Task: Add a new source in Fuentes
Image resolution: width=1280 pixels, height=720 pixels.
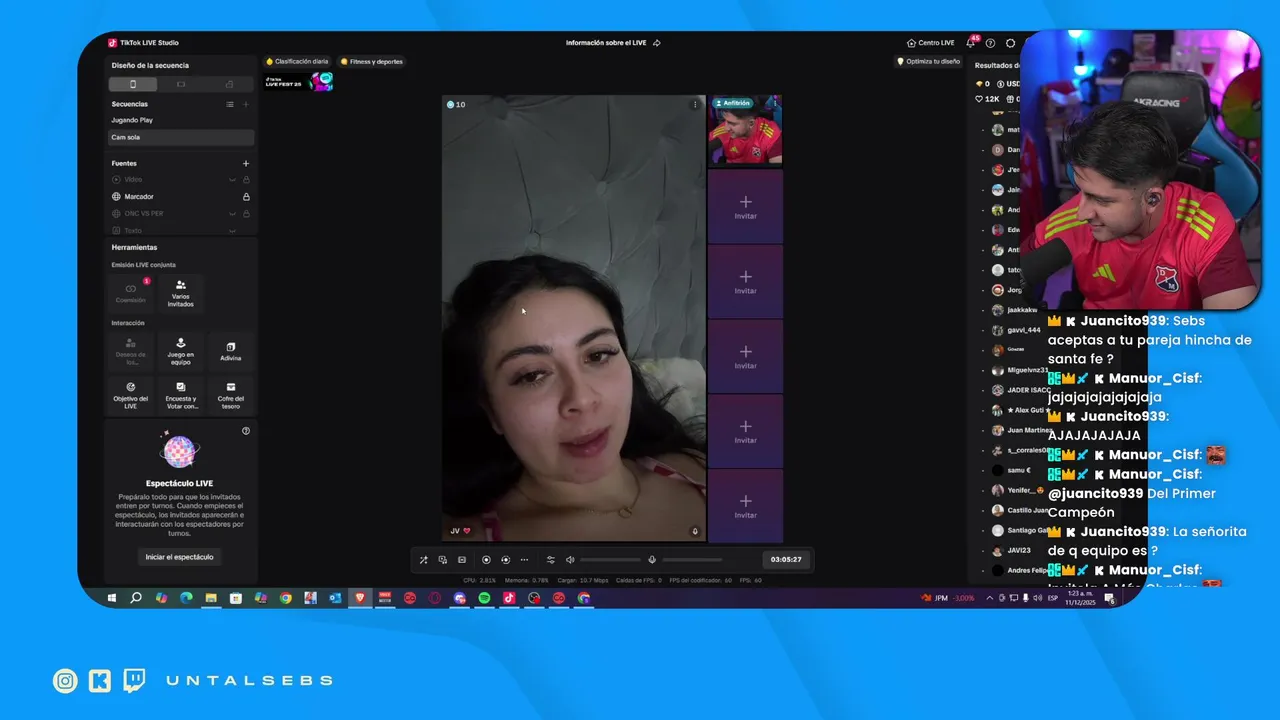Action: pos(246,163)
